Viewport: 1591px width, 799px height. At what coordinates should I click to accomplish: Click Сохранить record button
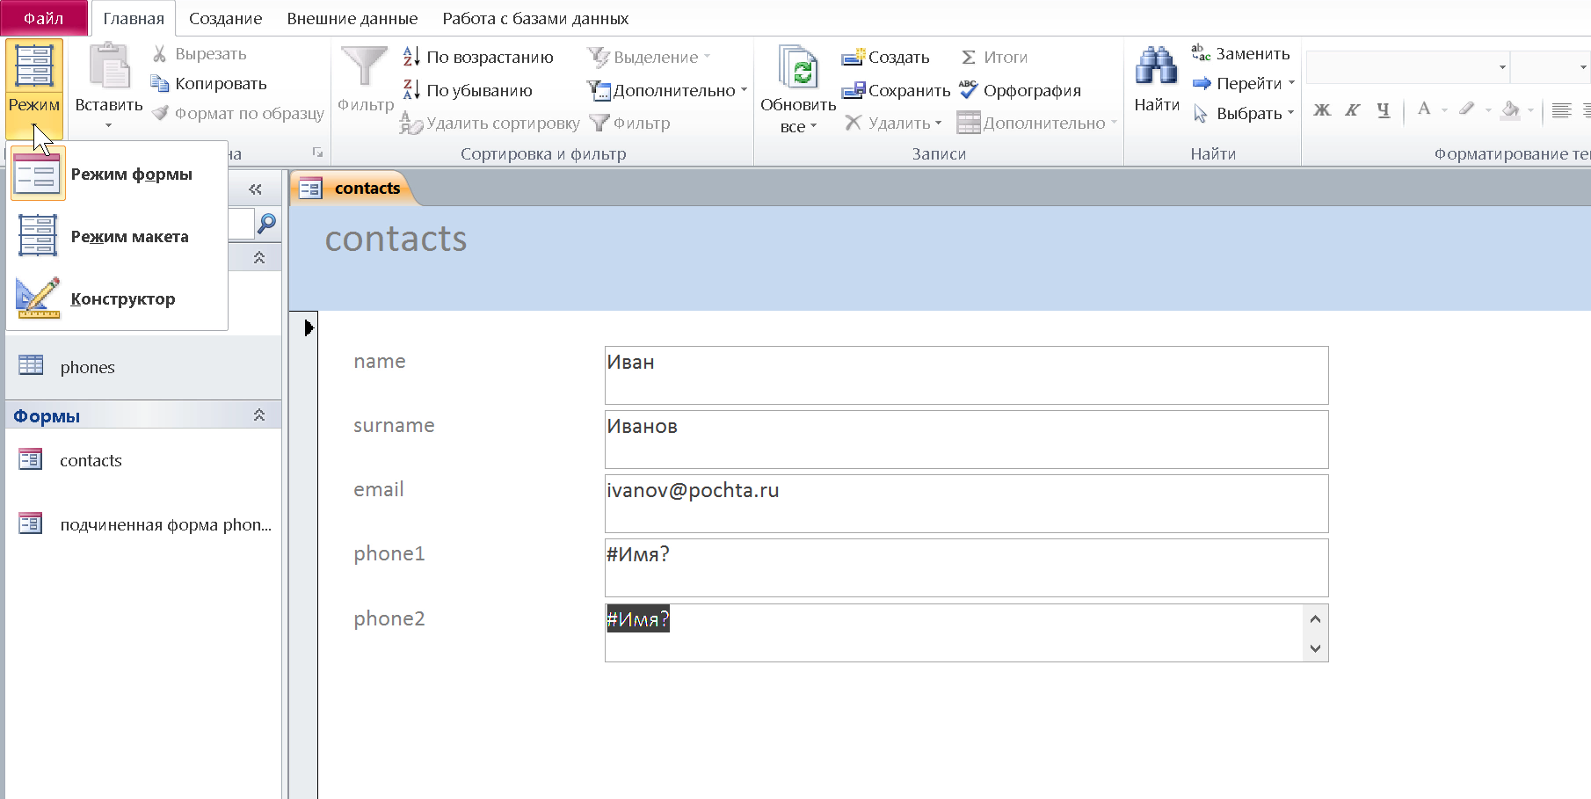click(895, 90)
